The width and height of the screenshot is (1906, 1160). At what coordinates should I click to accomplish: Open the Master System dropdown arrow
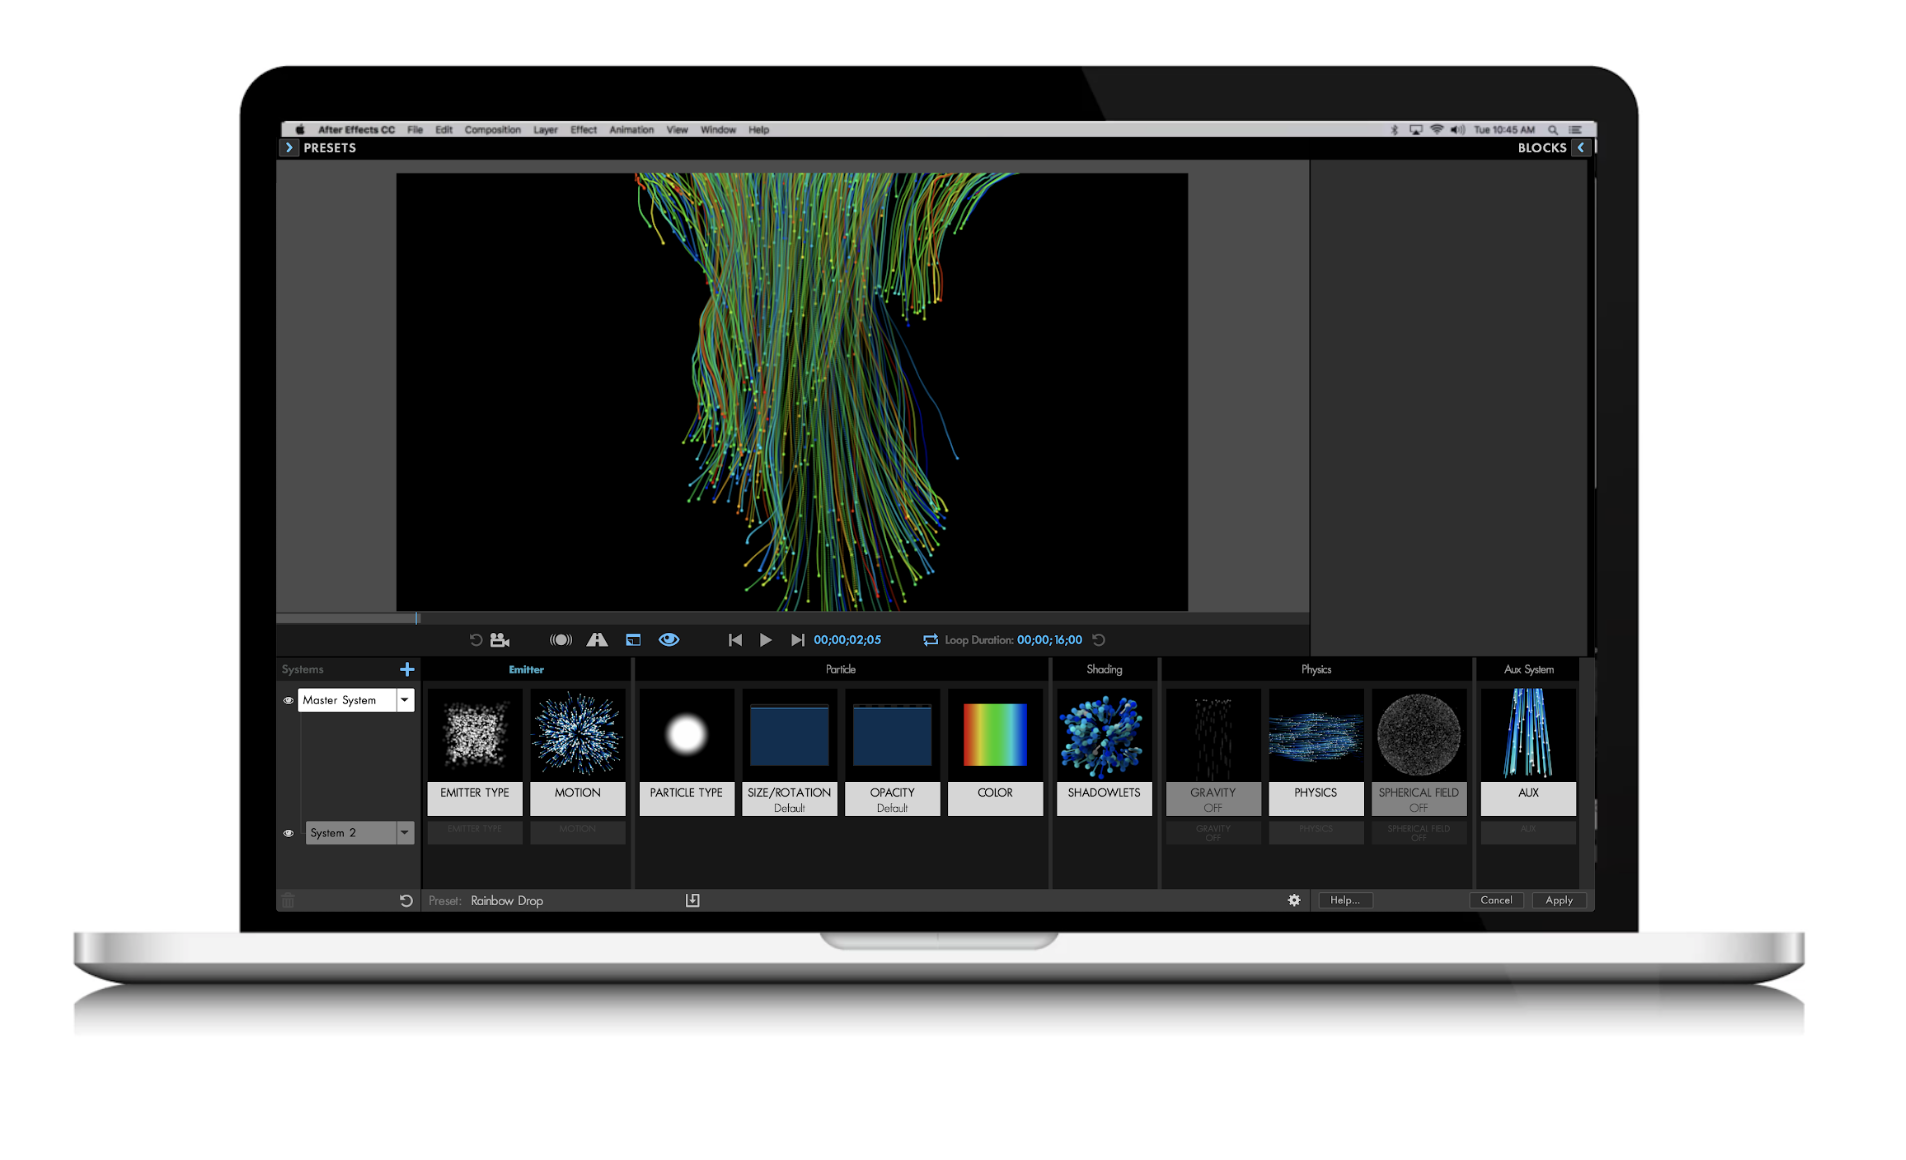click(405, 700)
